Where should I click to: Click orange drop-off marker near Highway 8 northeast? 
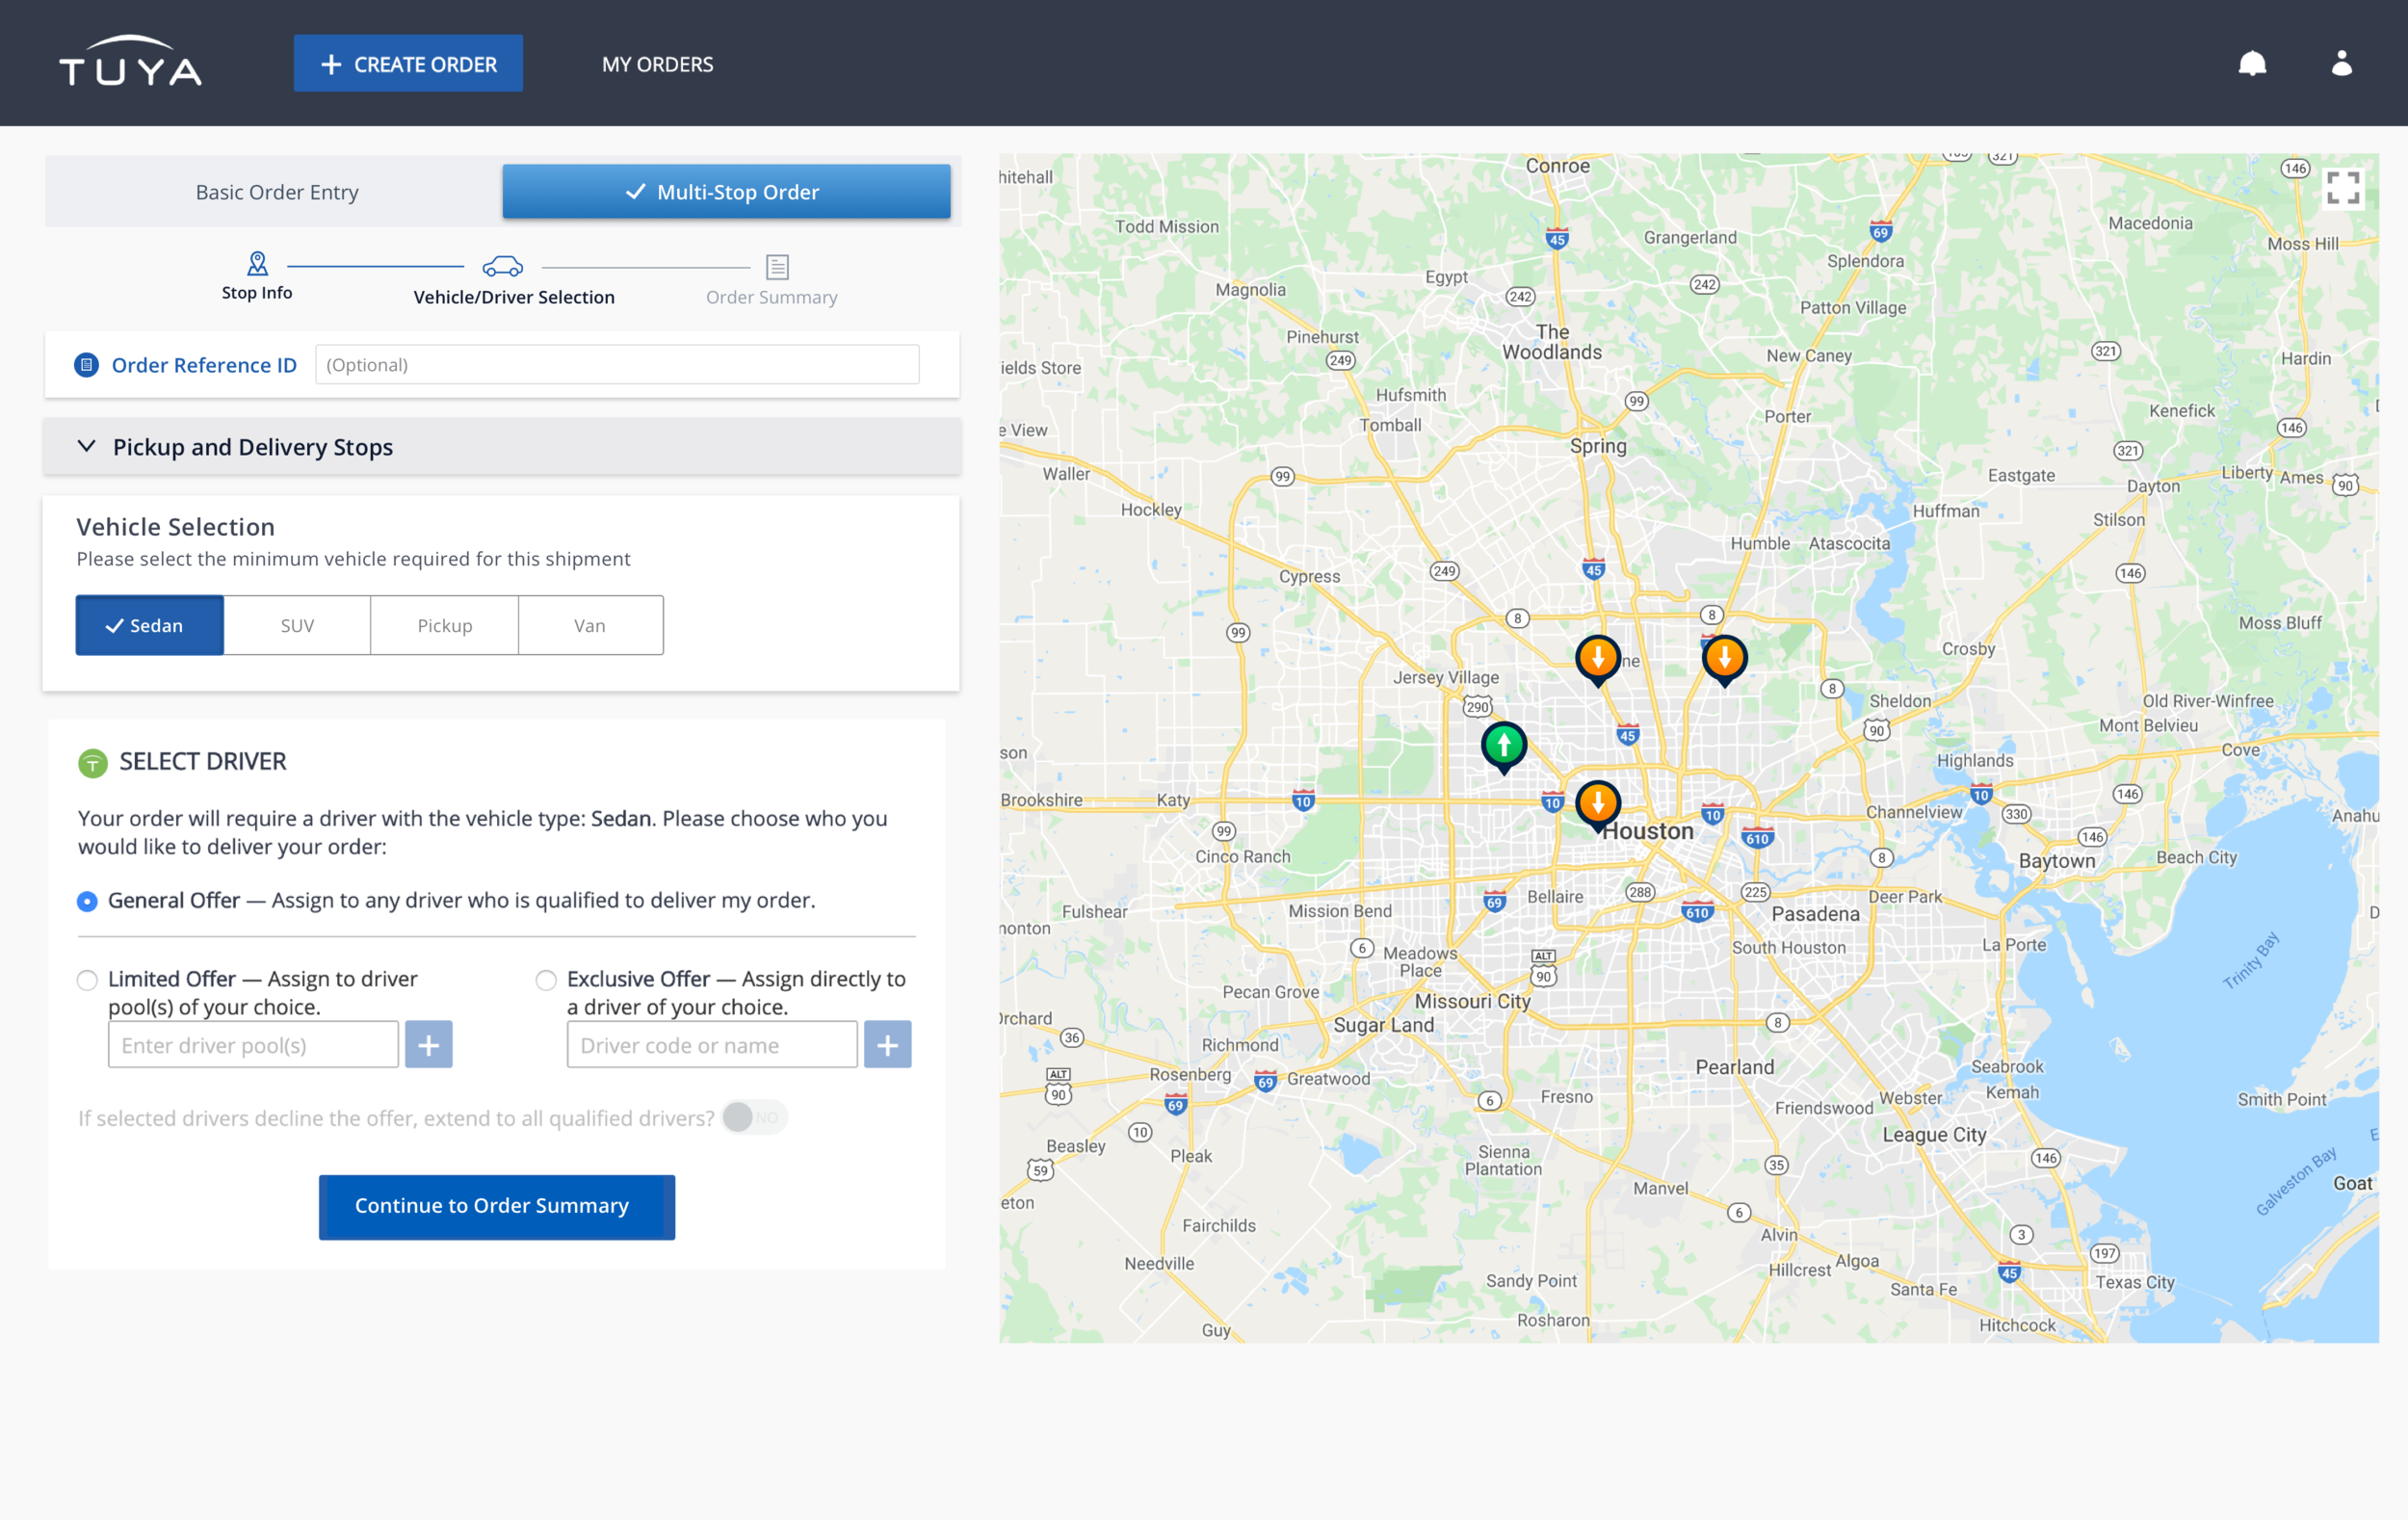(1724, 661)
